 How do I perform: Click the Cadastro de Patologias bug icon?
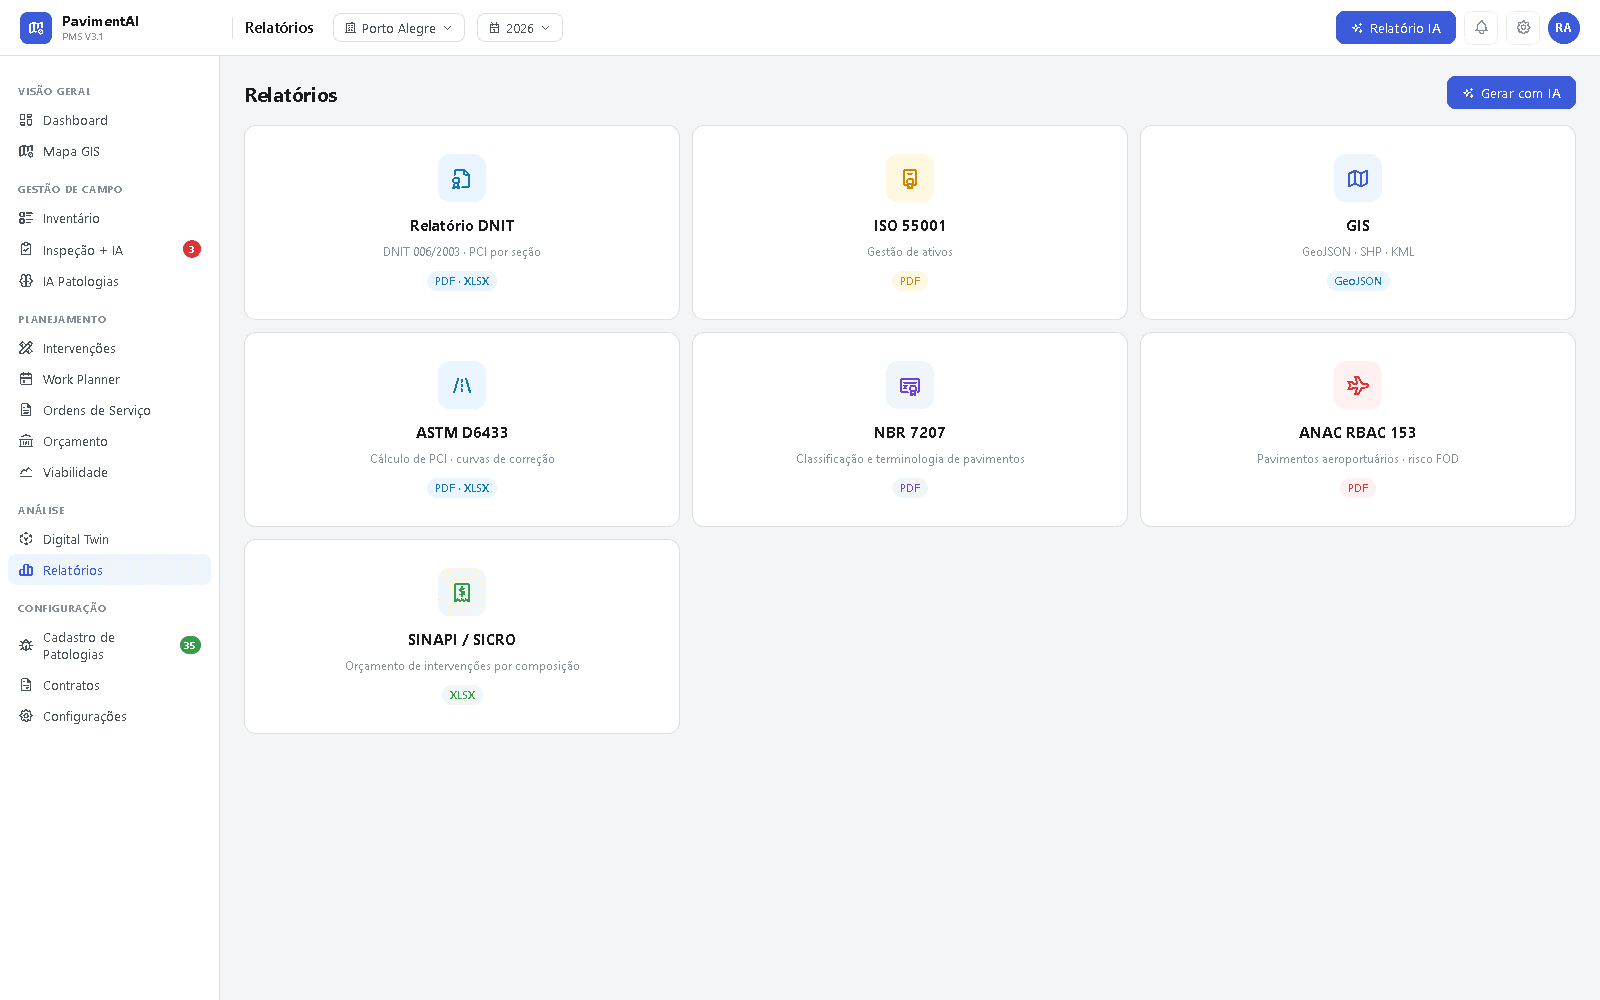pos(26,646)
